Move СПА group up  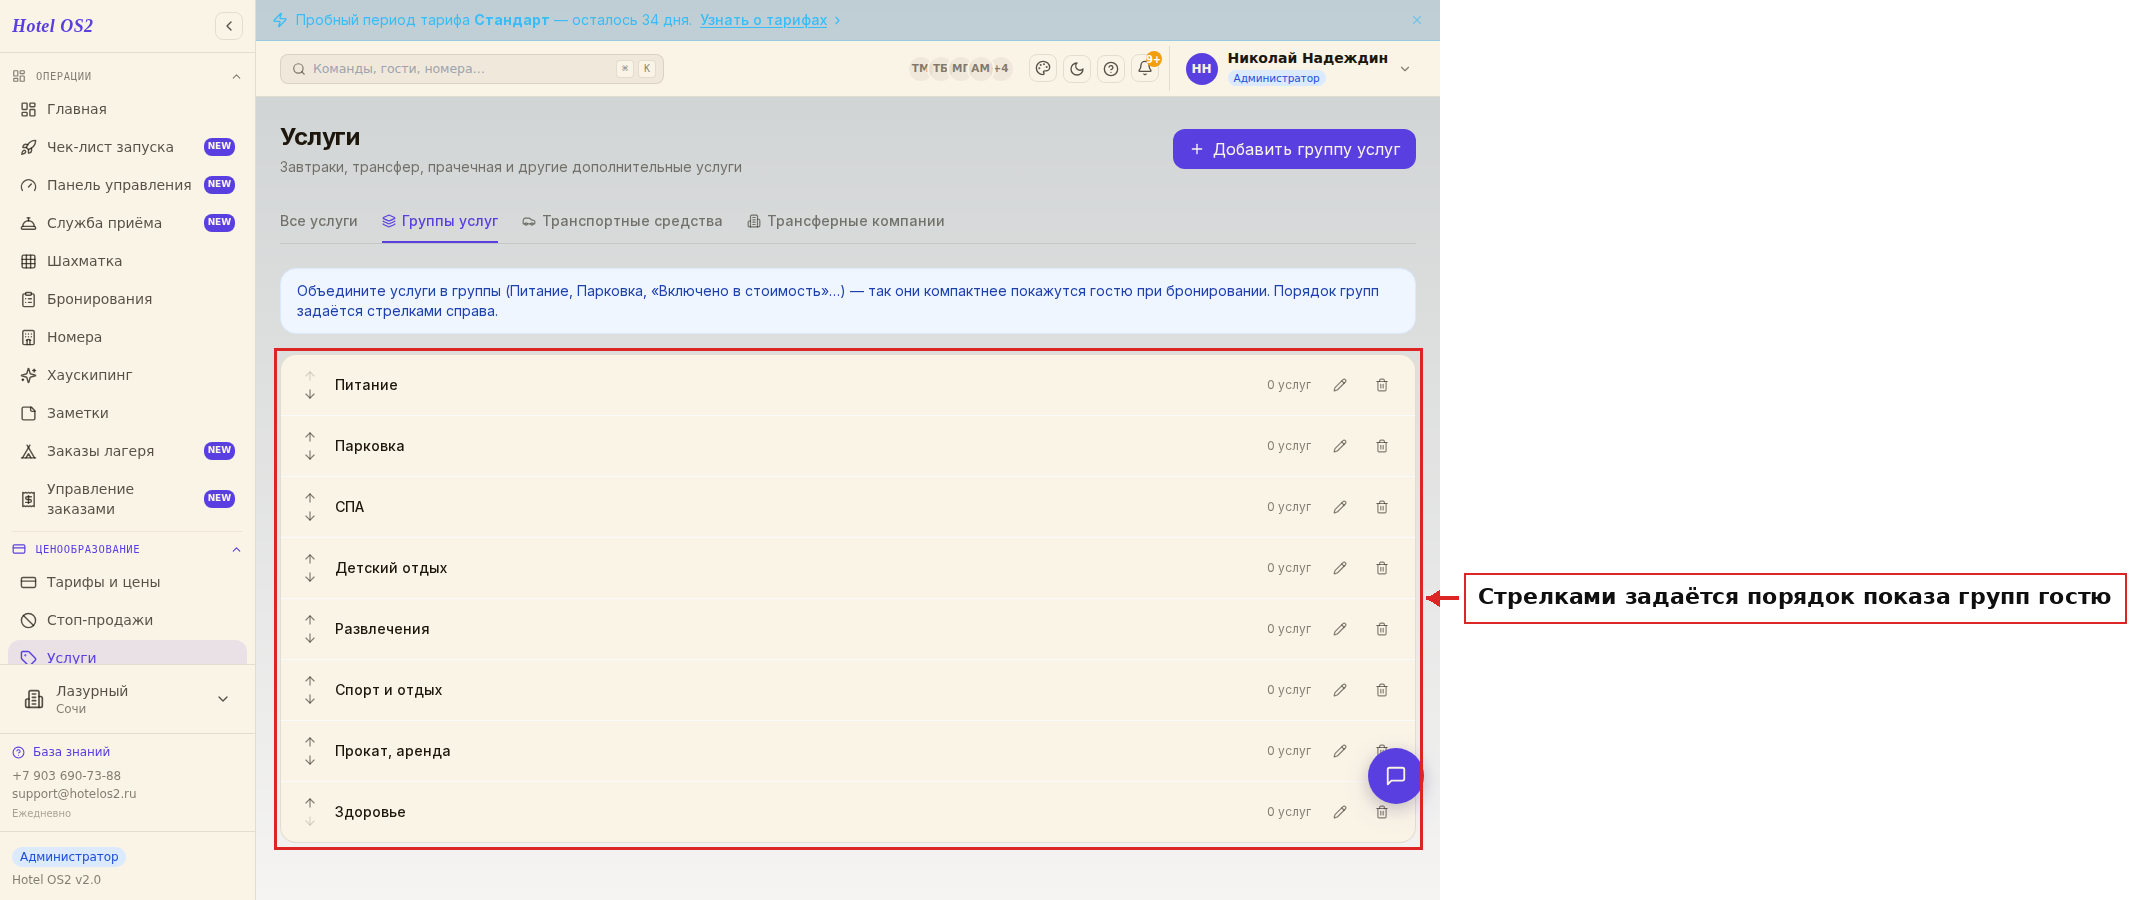310,498
